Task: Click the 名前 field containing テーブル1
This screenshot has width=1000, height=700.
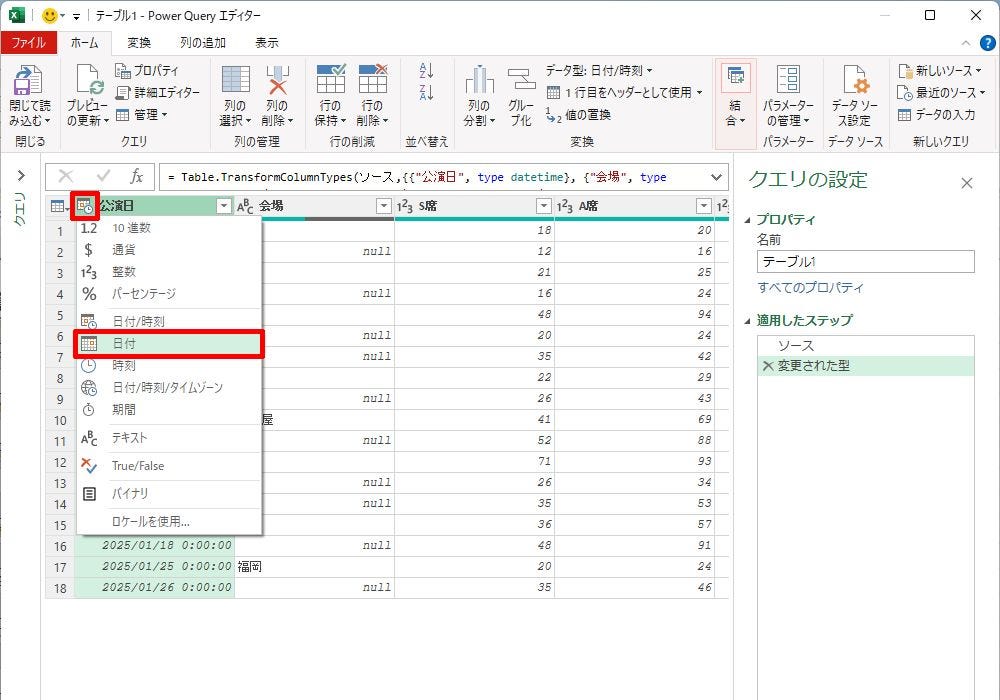Action: pyautogui.click(x=865, y=261)
